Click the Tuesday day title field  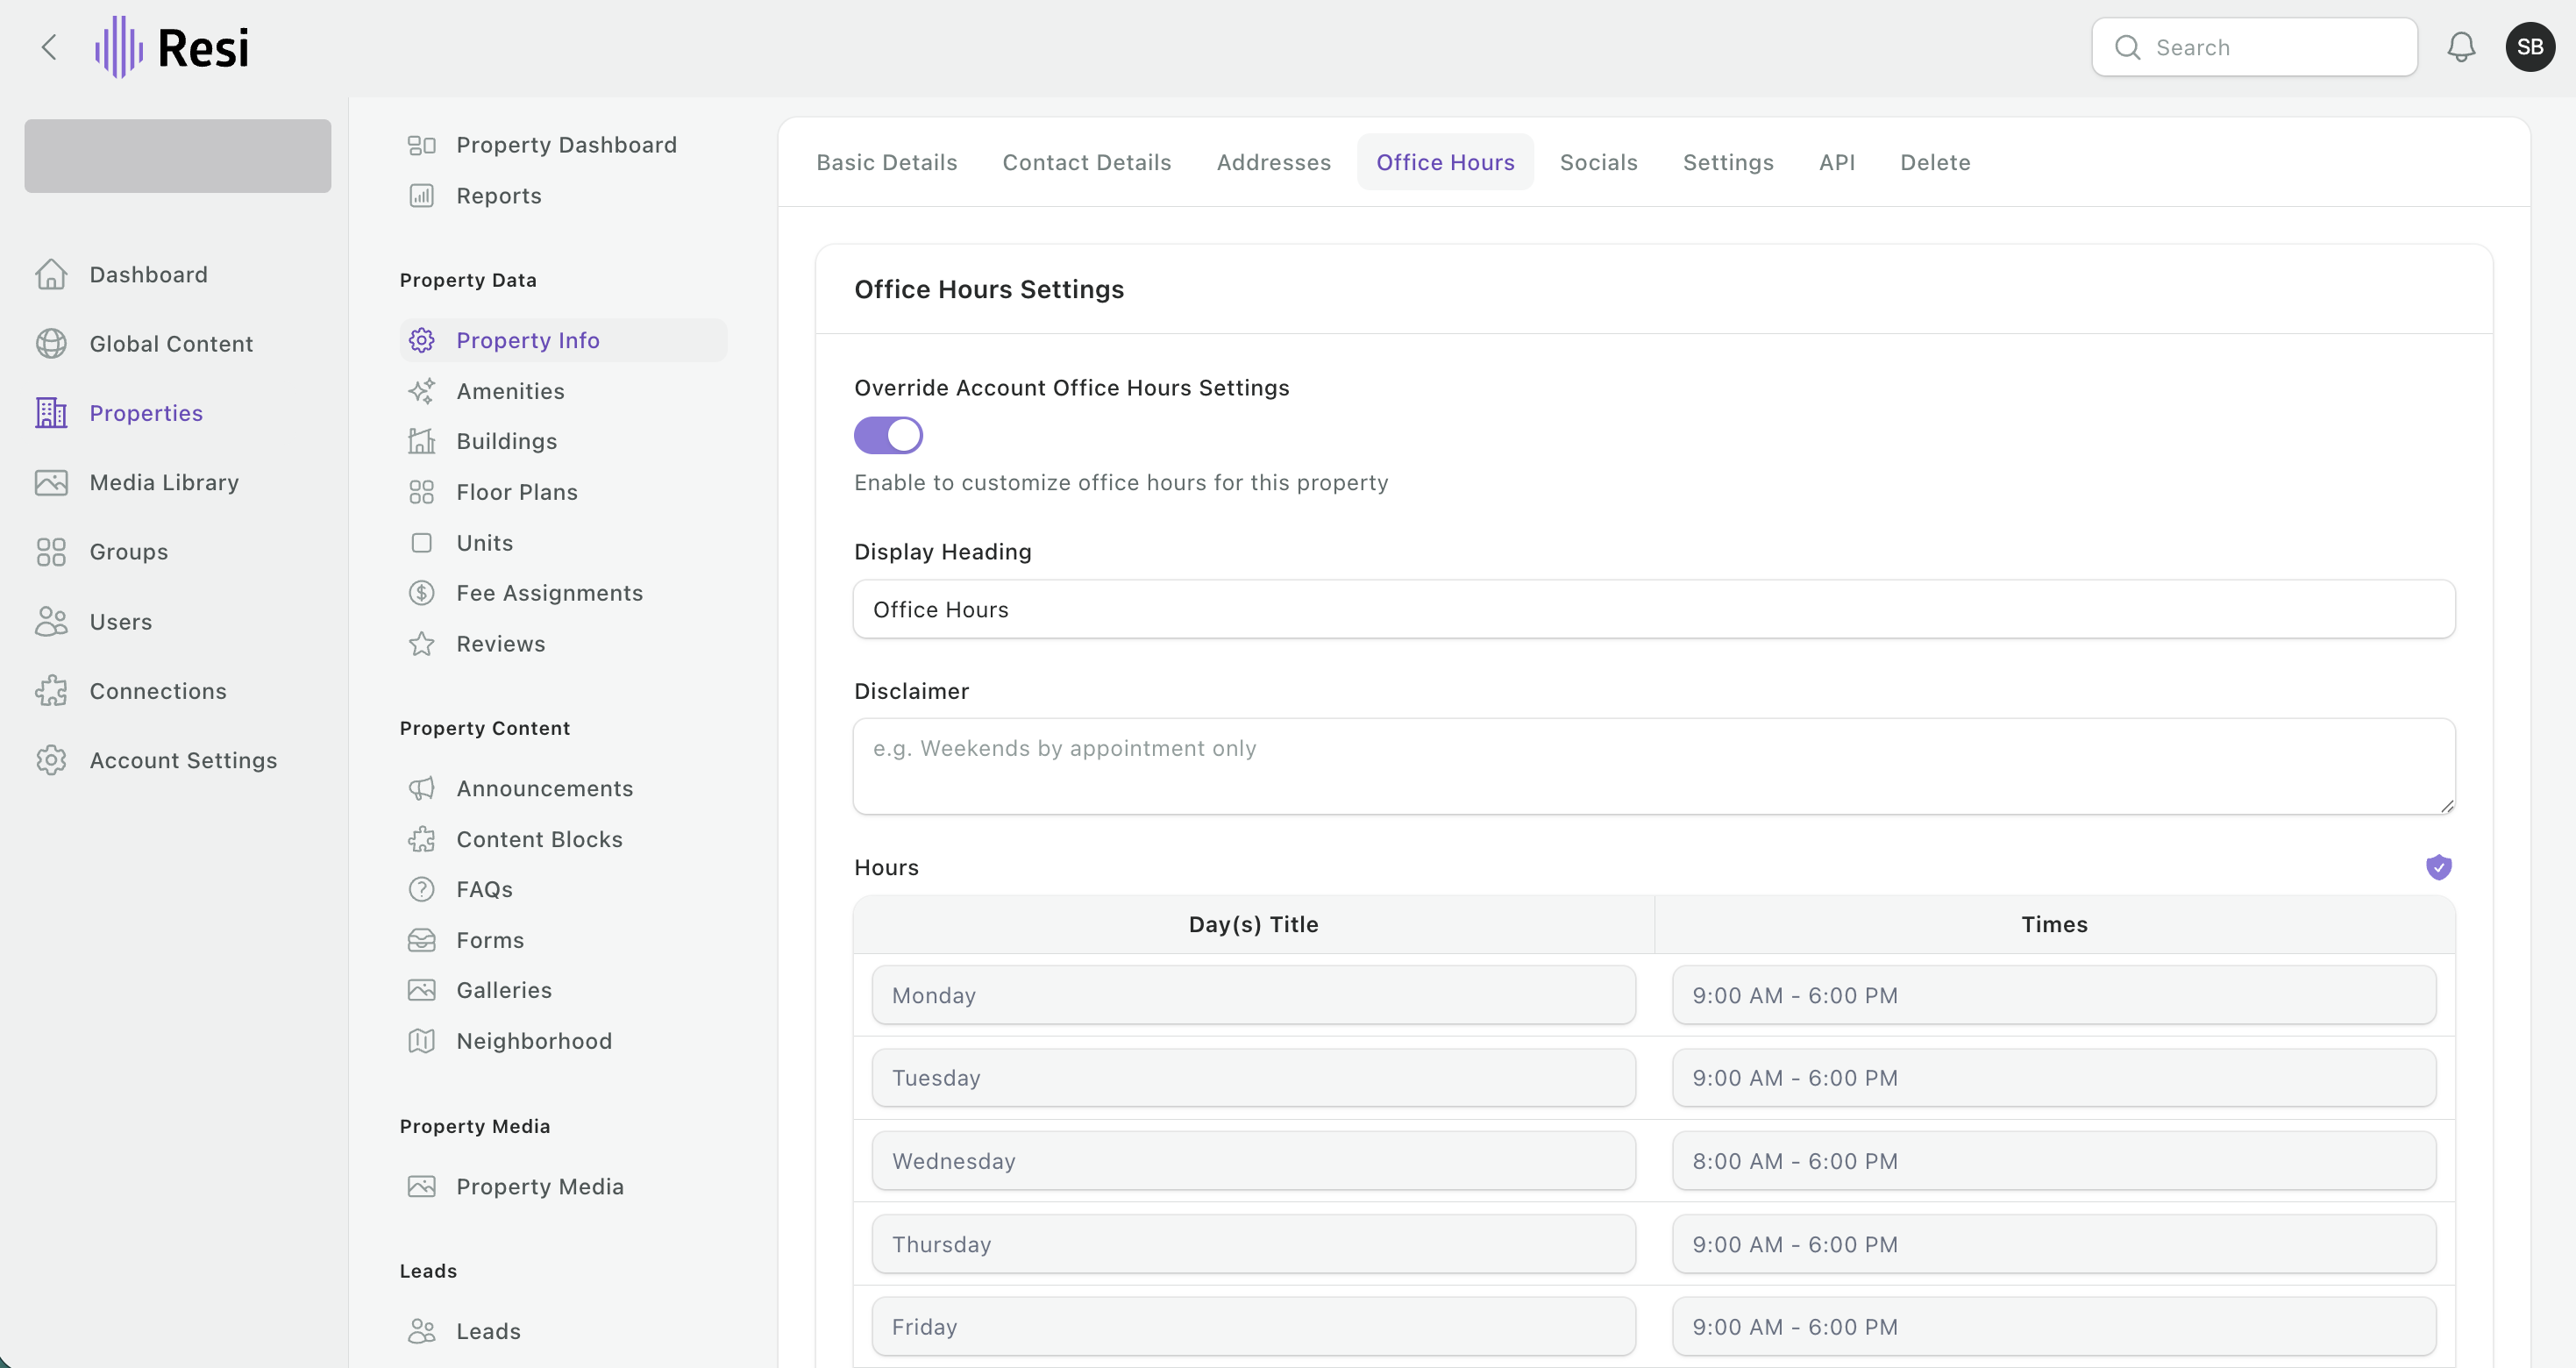point(1253,1078)
